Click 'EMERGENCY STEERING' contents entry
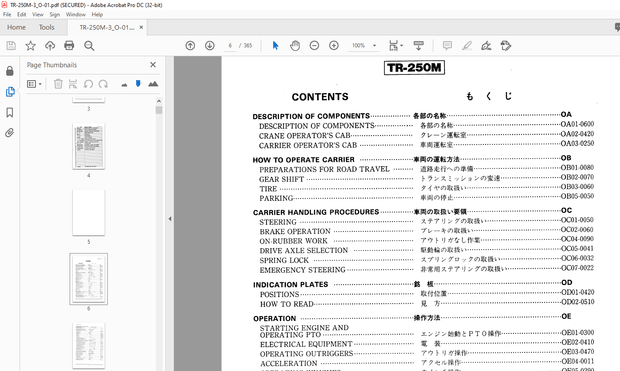Image resolution: width=620 pixels, height=371 pixels. [302, 270]
